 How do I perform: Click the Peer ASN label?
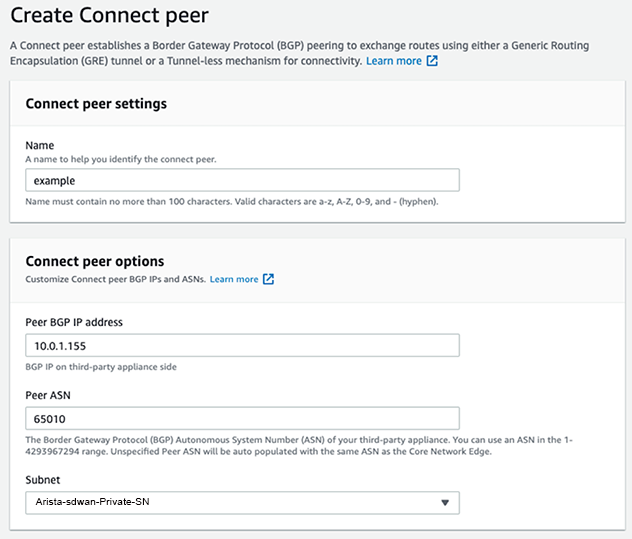pyautogui.click(x=46, y=394)
